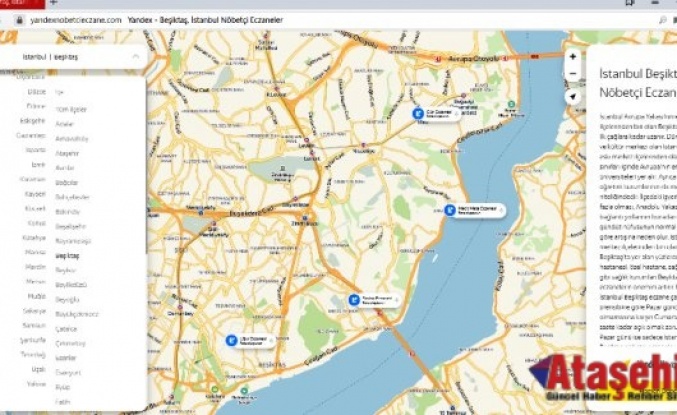
Task: Choose Ataşehir in the district list
Action: (67, 153)
